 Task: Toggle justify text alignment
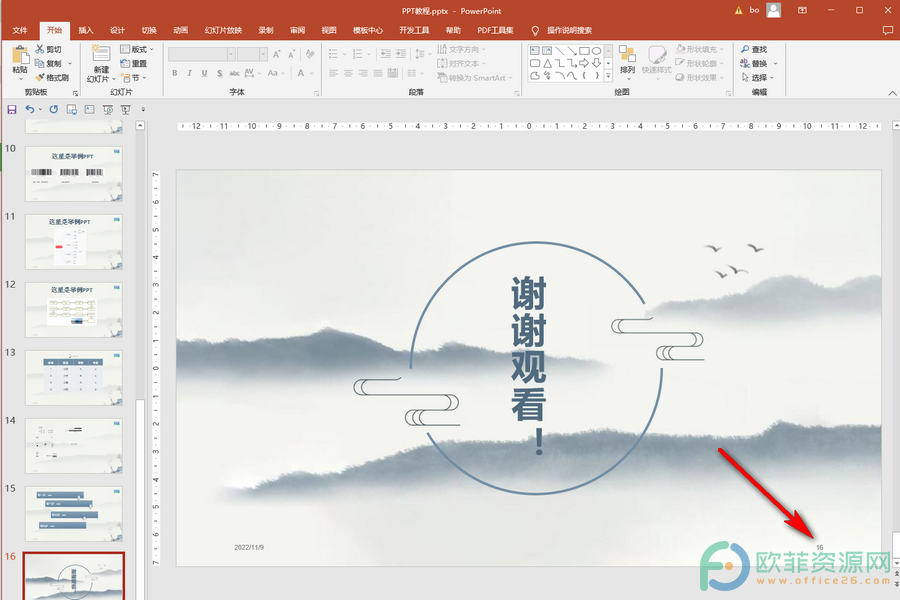(378, 73)
